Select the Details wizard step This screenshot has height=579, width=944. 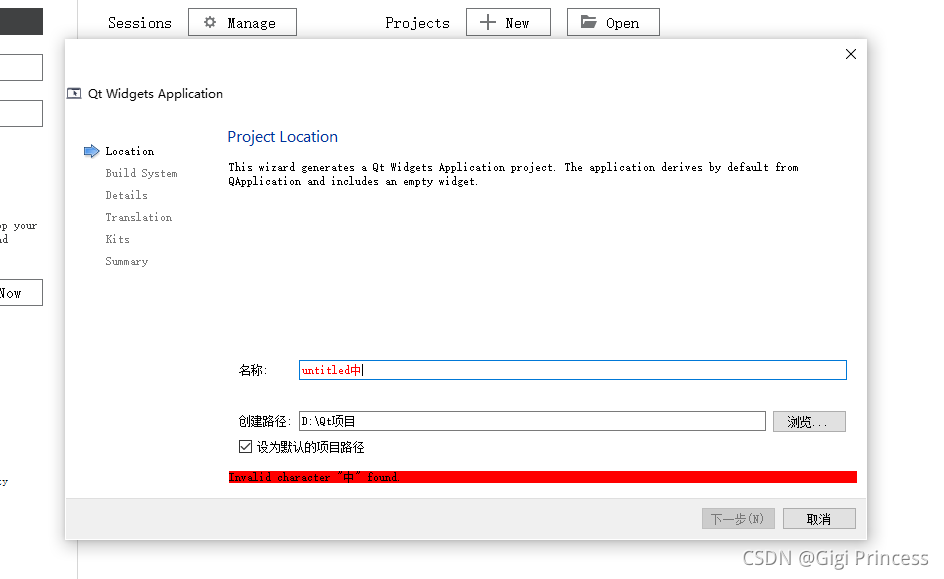(126, 195)
